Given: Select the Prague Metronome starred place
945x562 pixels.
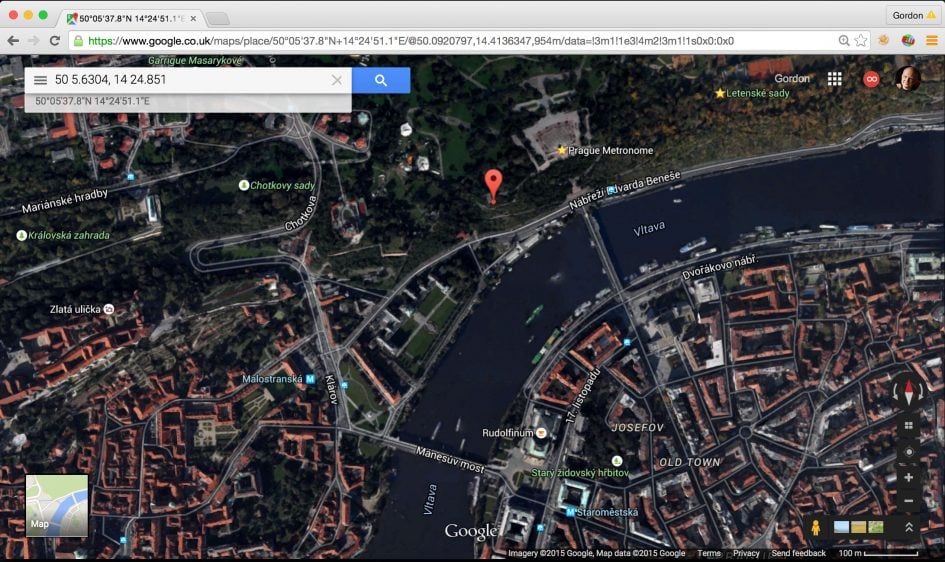Looking at the screenshot, I should (x=562, y=150).
